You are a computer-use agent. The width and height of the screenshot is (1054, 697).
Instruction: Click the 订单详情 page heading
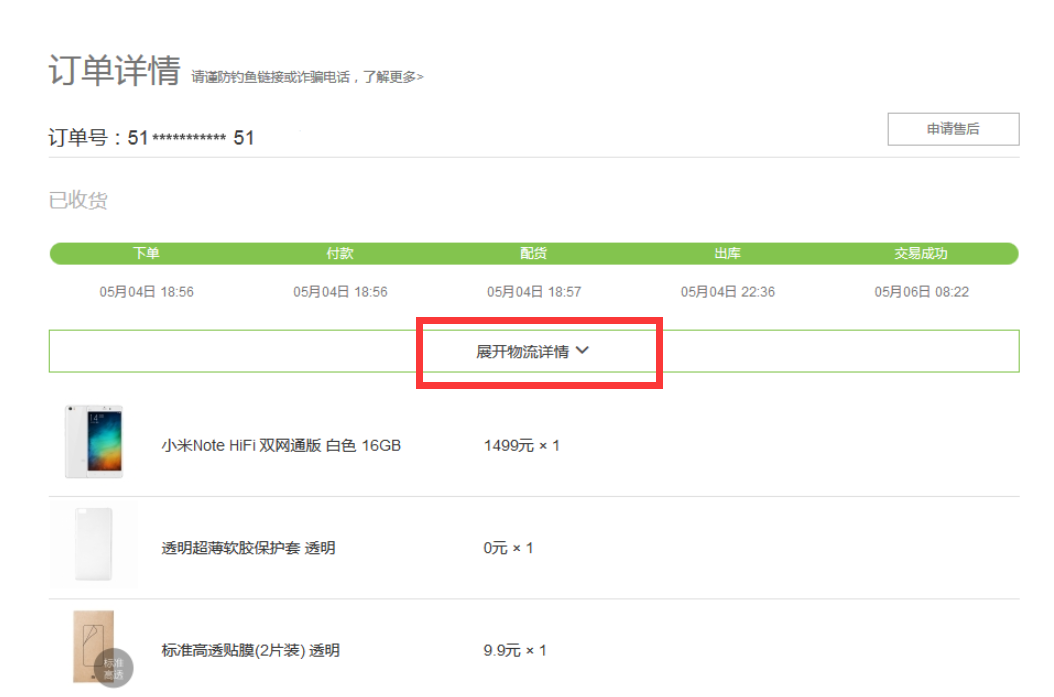(114, 71)
